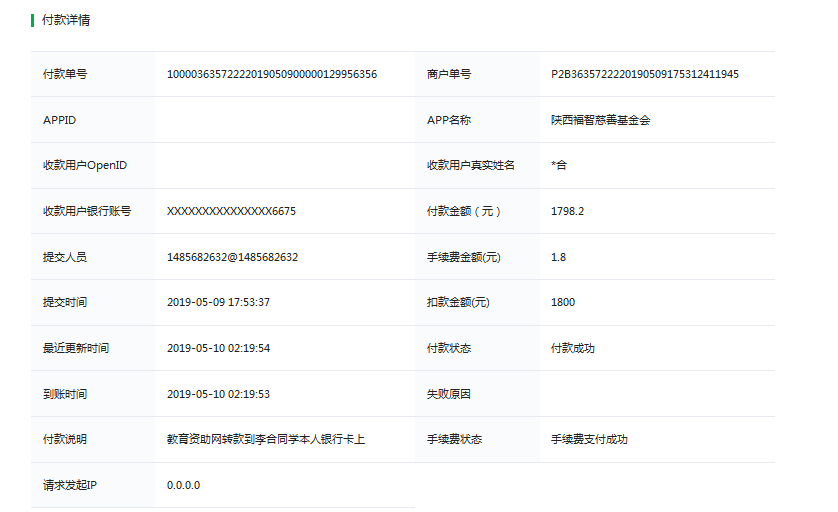Viewport: 838px width, 512px height.
Task: Select payment number 1000036357222201905090000129956356
Action: coord(271,74)
